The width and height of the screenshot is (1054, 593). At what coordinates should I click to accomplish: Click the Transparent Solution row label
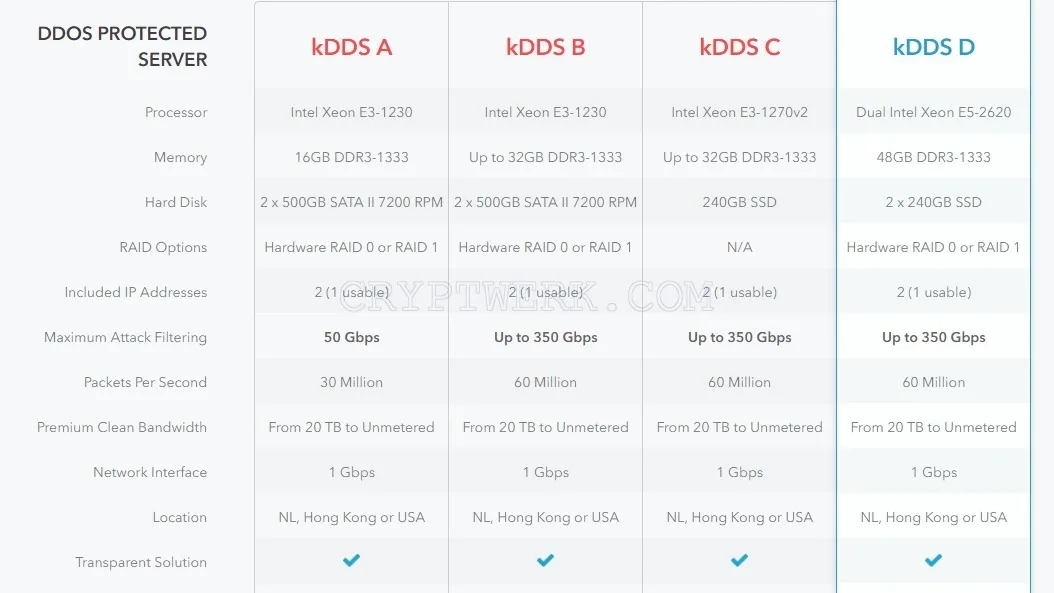point(140,563)
